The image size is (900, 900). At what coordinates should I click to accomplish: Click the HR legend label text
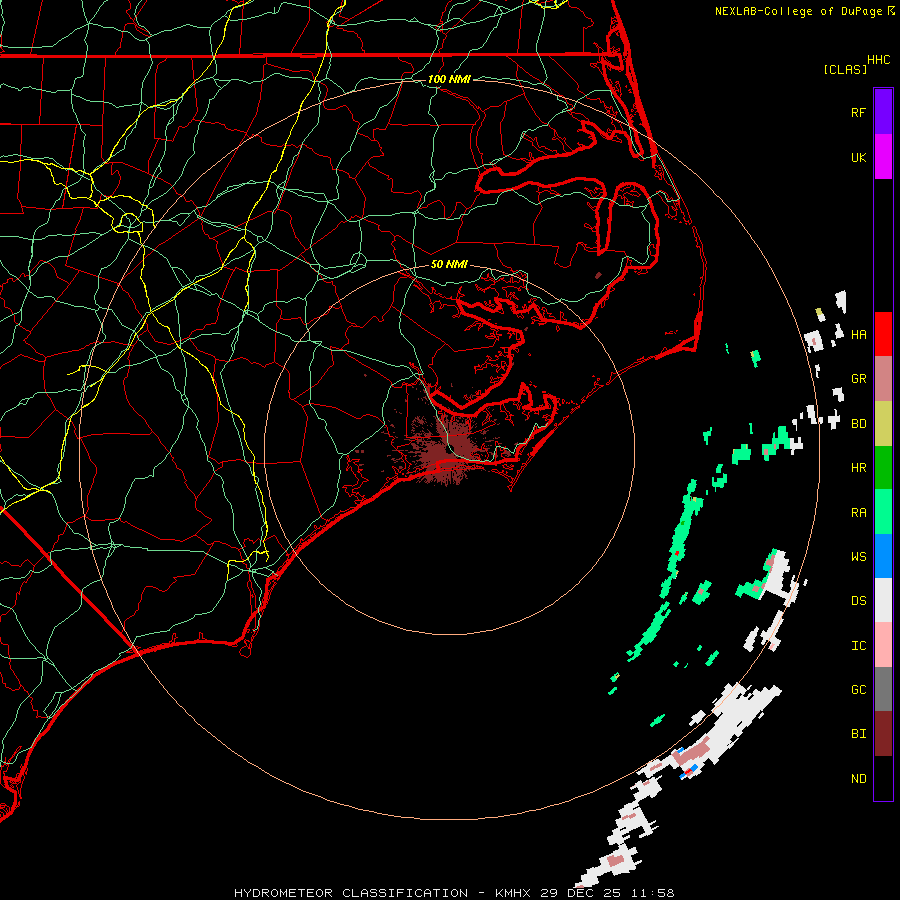tap(859, 468)
